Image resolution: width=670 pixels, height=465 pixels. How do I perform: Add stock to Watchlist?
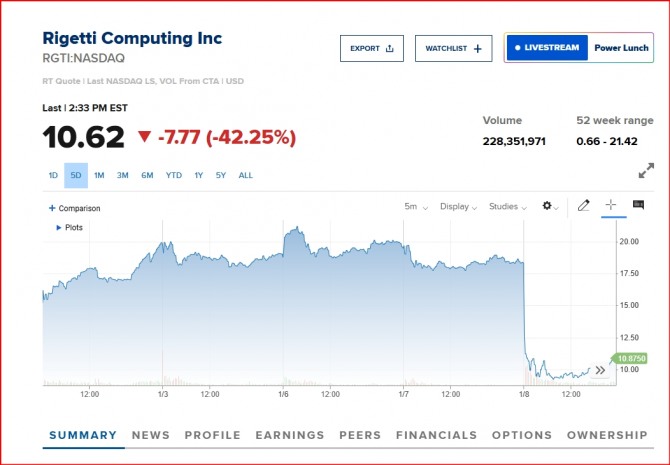click(453, 48)
